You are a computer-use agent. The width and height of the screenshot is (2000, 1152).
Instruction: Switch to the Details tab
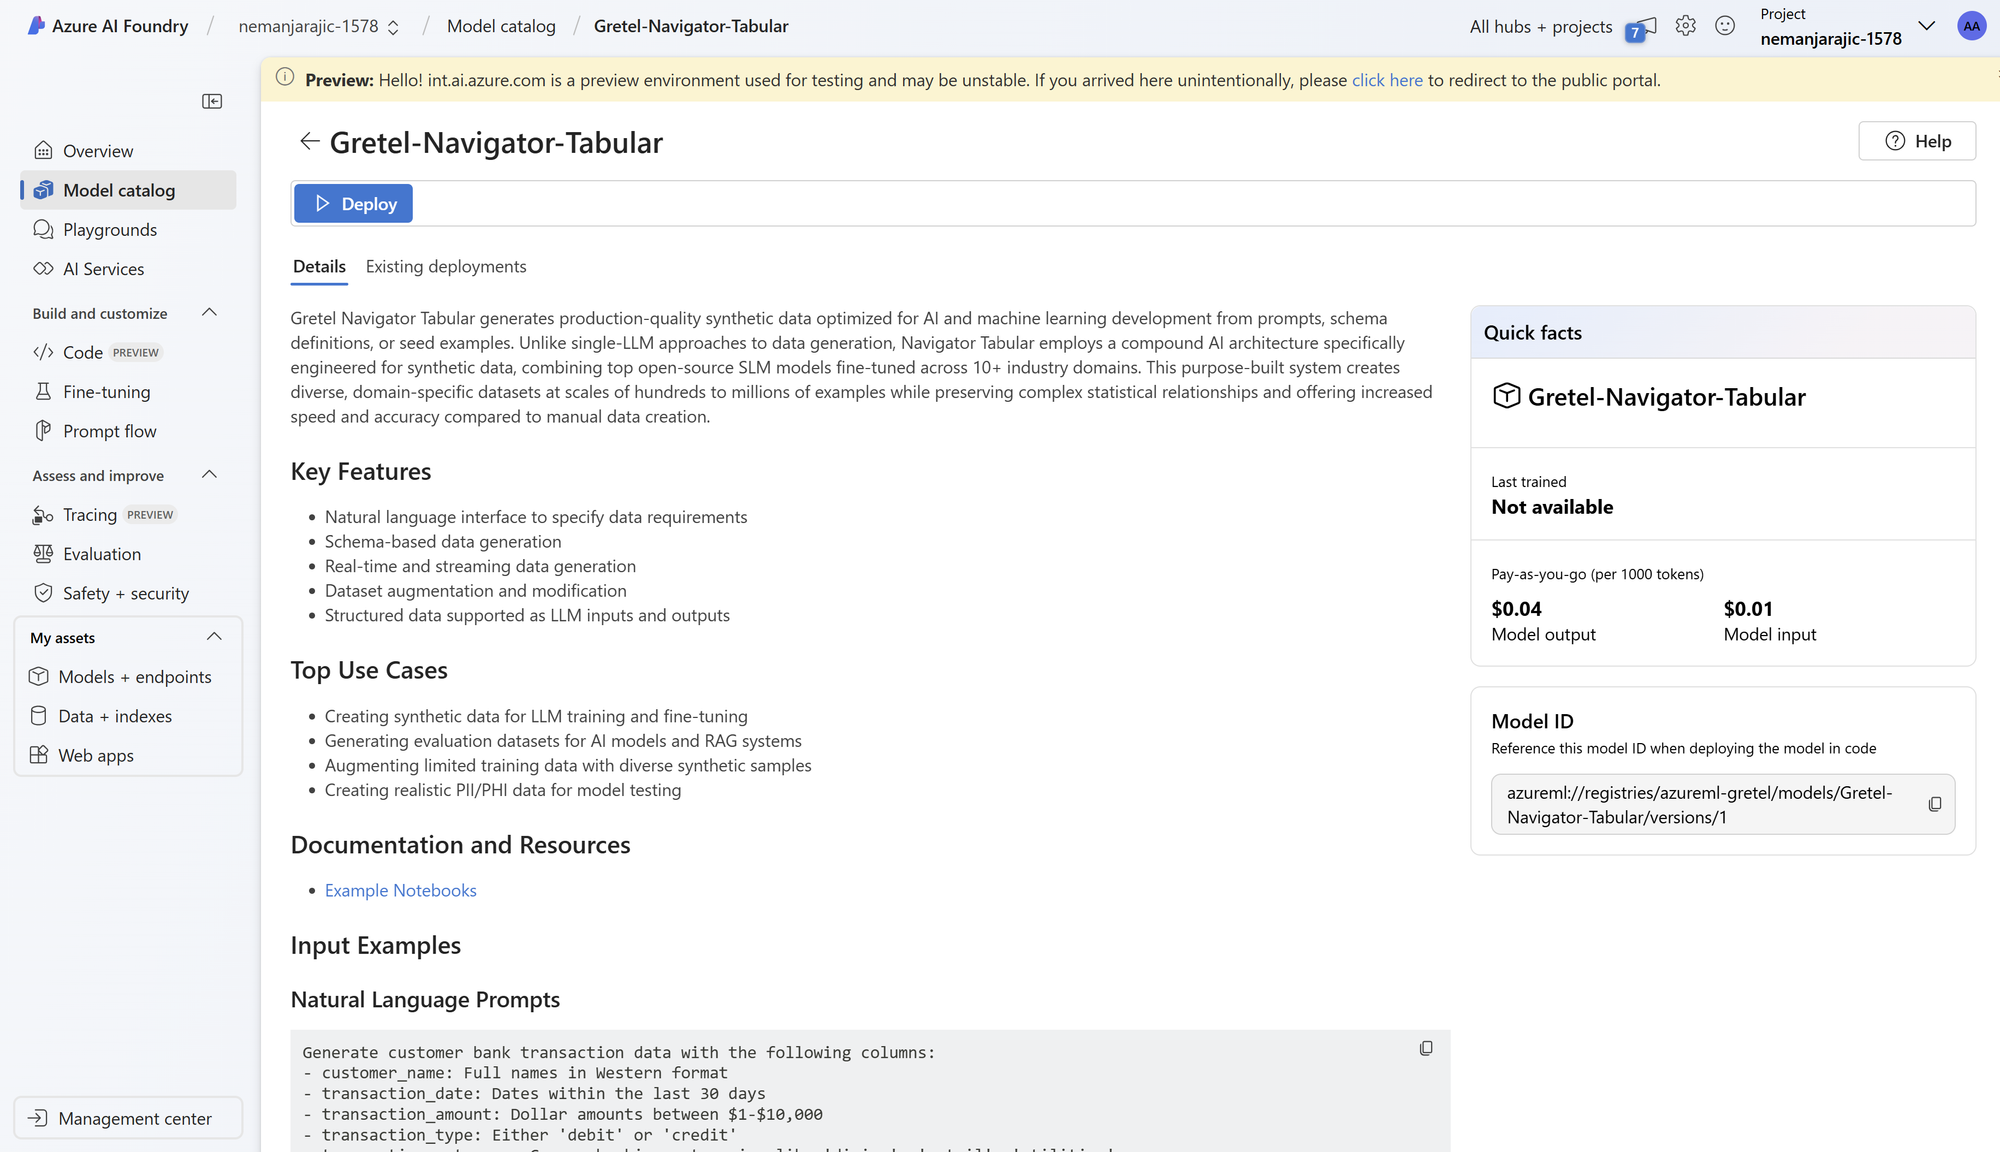click(319, 267)
